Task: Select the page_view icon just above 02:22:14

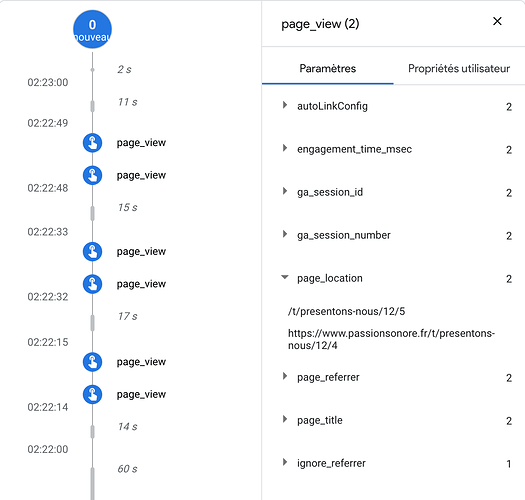Action: pyautogui.click(x=92, y=395)
